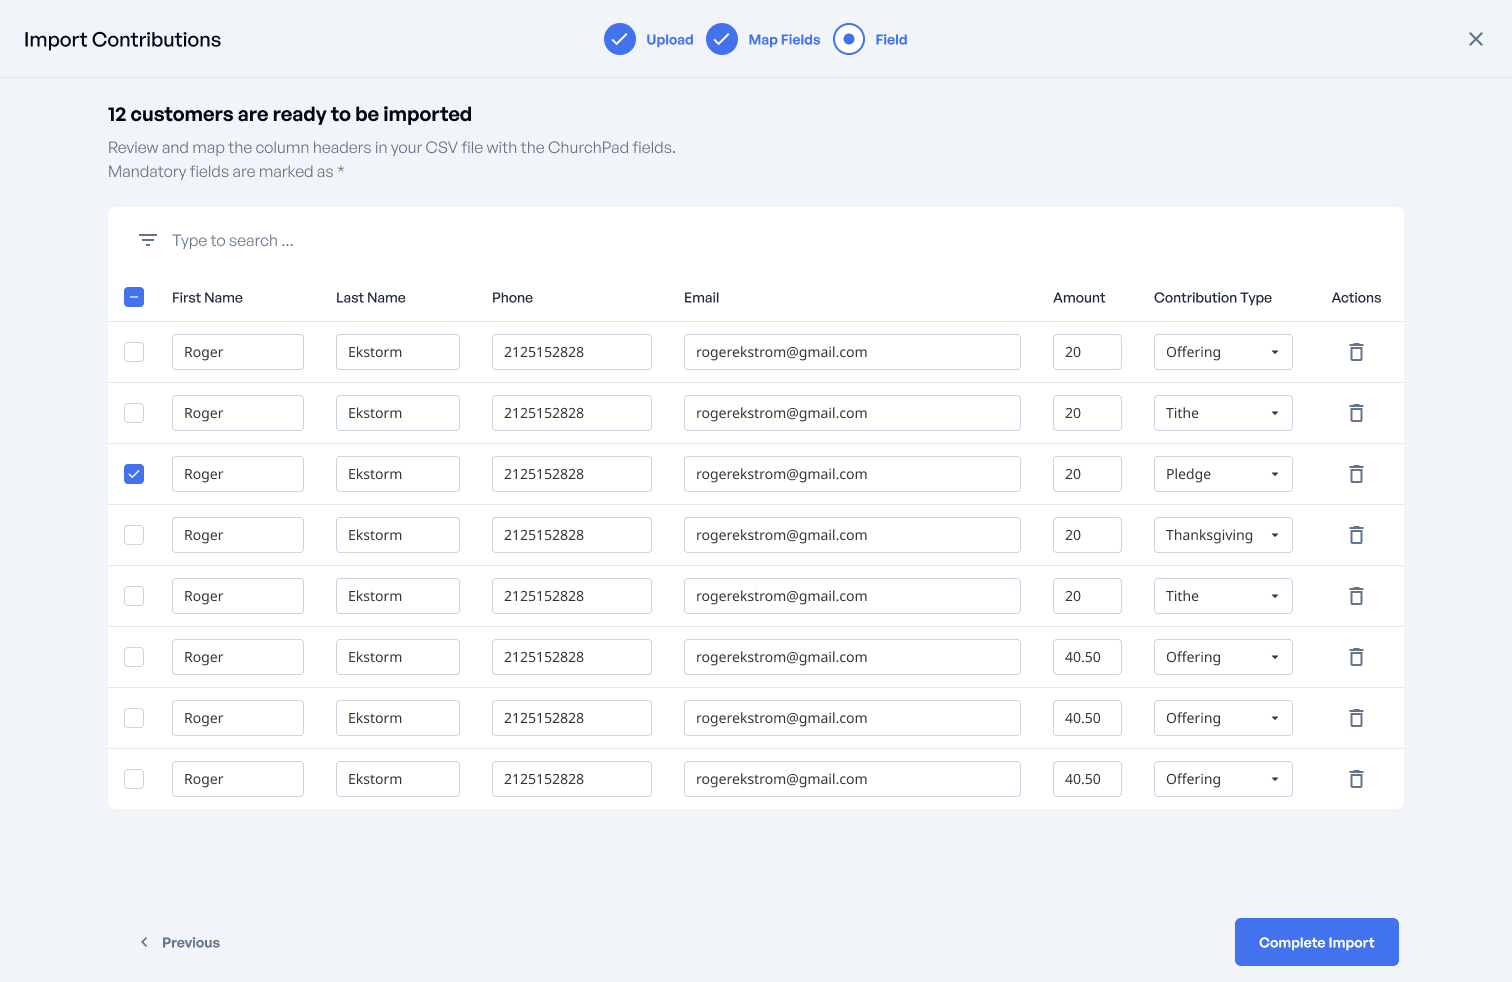
Task: Click trash icon in the last table row
Action: point(1356,779)
